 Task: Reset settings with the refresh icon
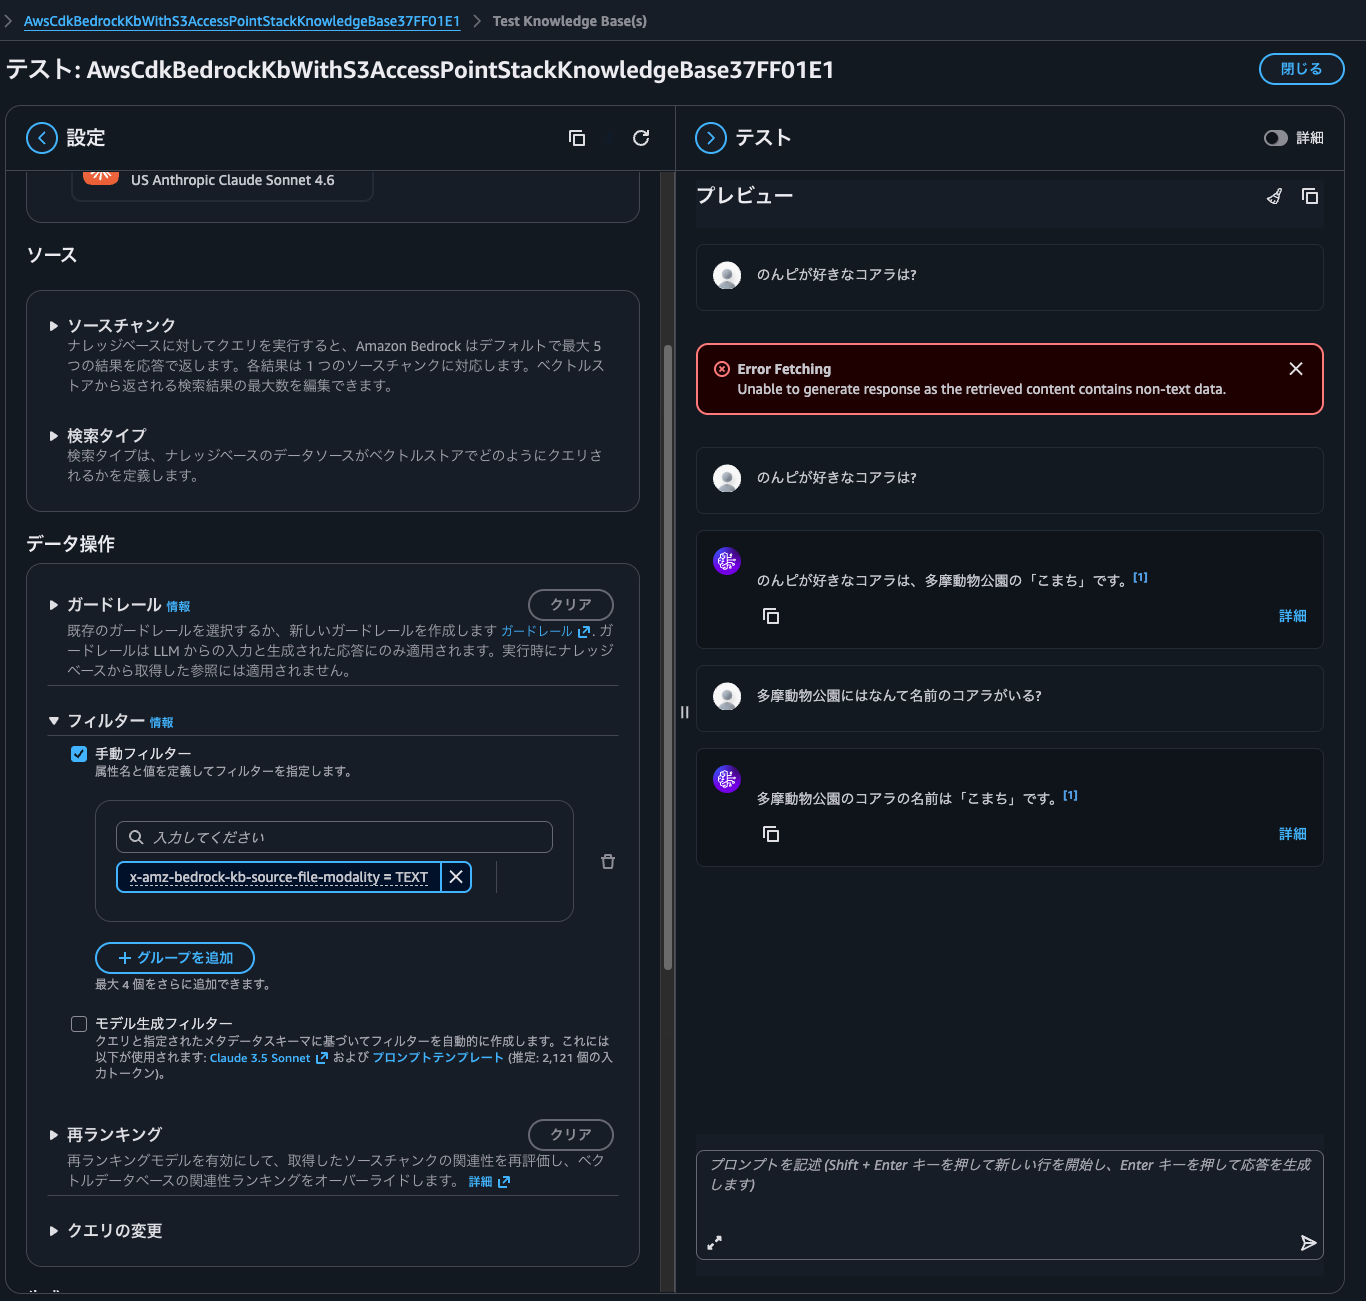click(641, 138)
